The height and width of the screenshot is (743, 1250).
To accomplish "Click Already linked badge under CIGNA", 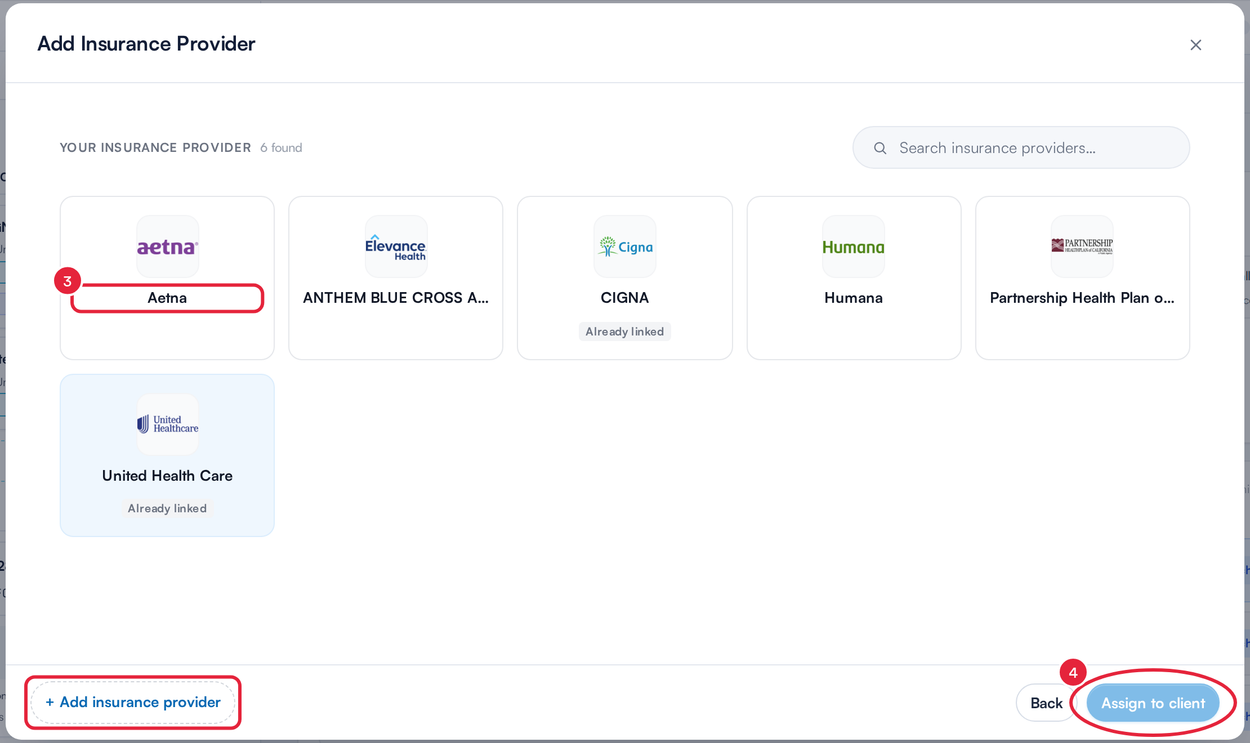I will click(625, 331).
